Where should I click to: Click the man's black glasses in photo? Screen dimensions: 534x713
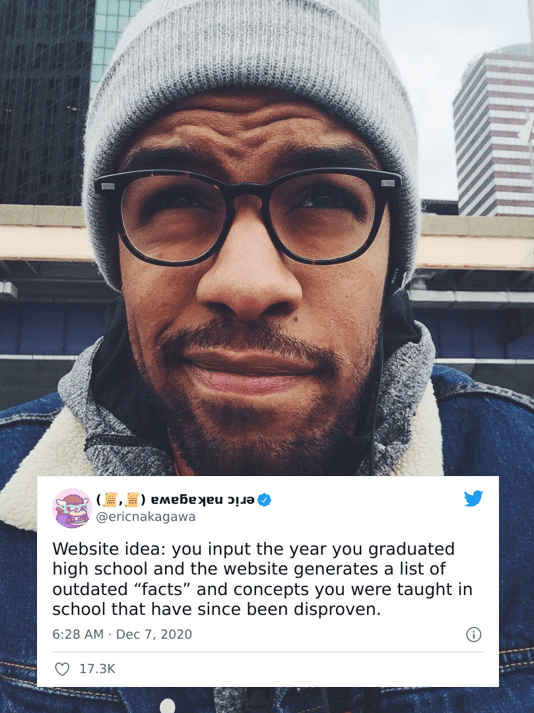248,215
